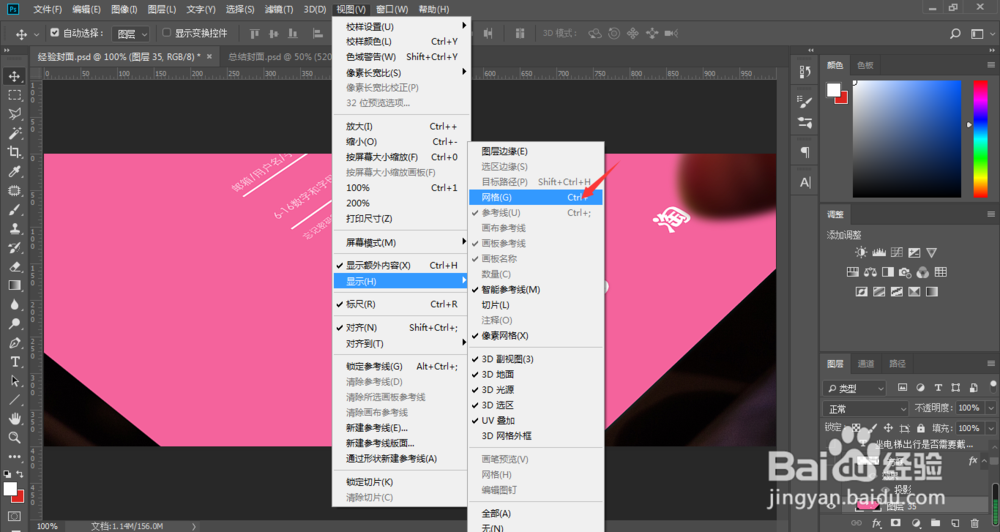
Task: Select the Rectangular Marquee tool
Action: coord(14,96)
